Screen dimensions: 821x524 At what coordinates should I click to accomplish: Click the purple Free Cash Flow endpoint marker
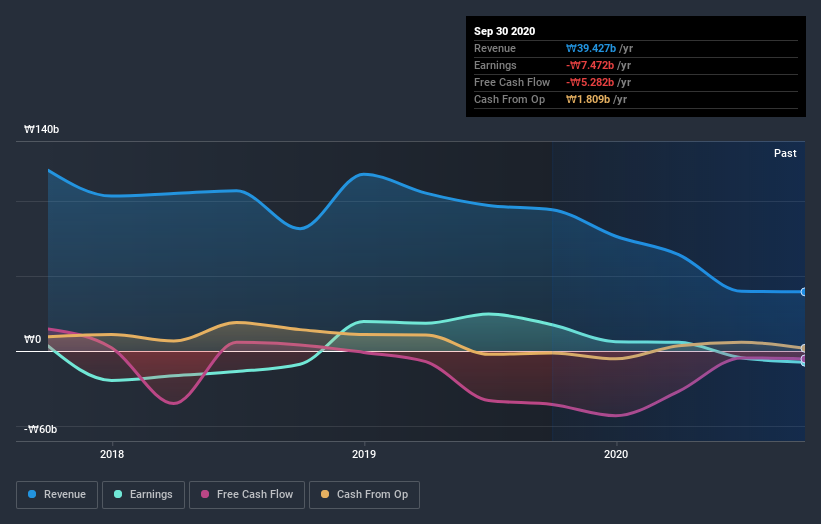click(803, 359)
